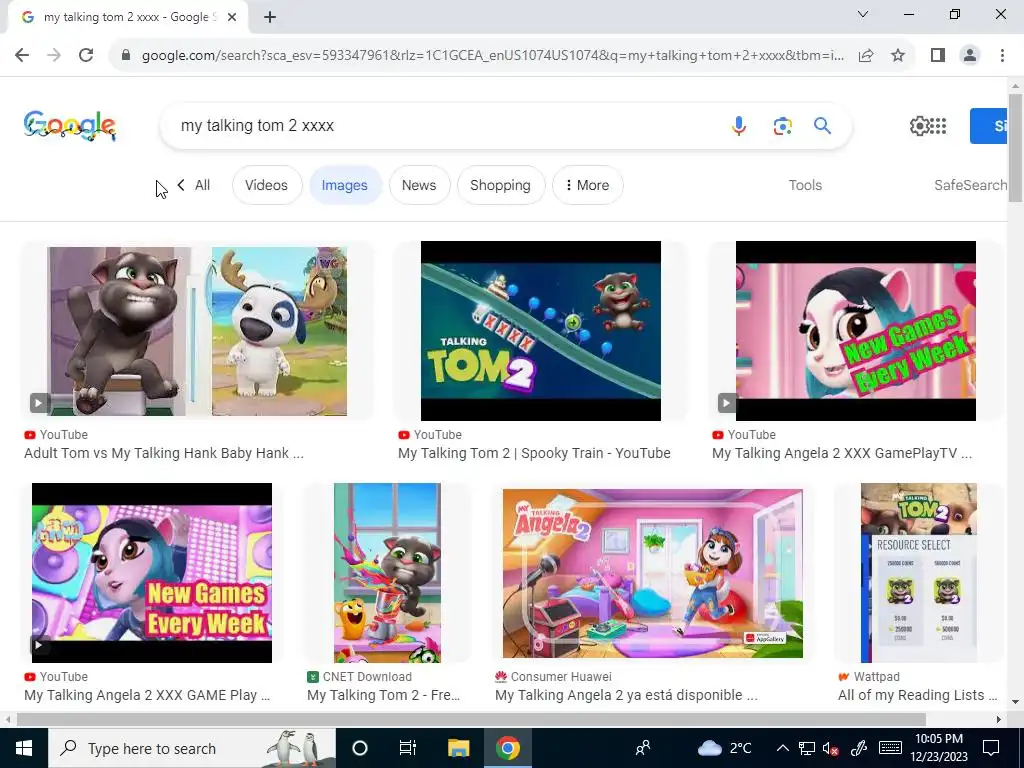This screenshot has width=1024, height=768.
Task: Click the muted volume speaker icon
Action: [831, 748]
